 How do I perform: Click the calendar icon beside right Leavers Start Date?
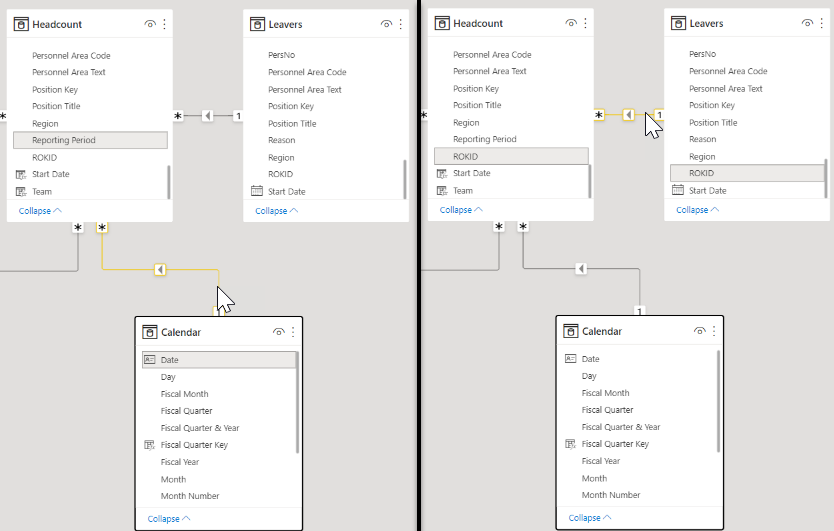click(x=678, y=189)
